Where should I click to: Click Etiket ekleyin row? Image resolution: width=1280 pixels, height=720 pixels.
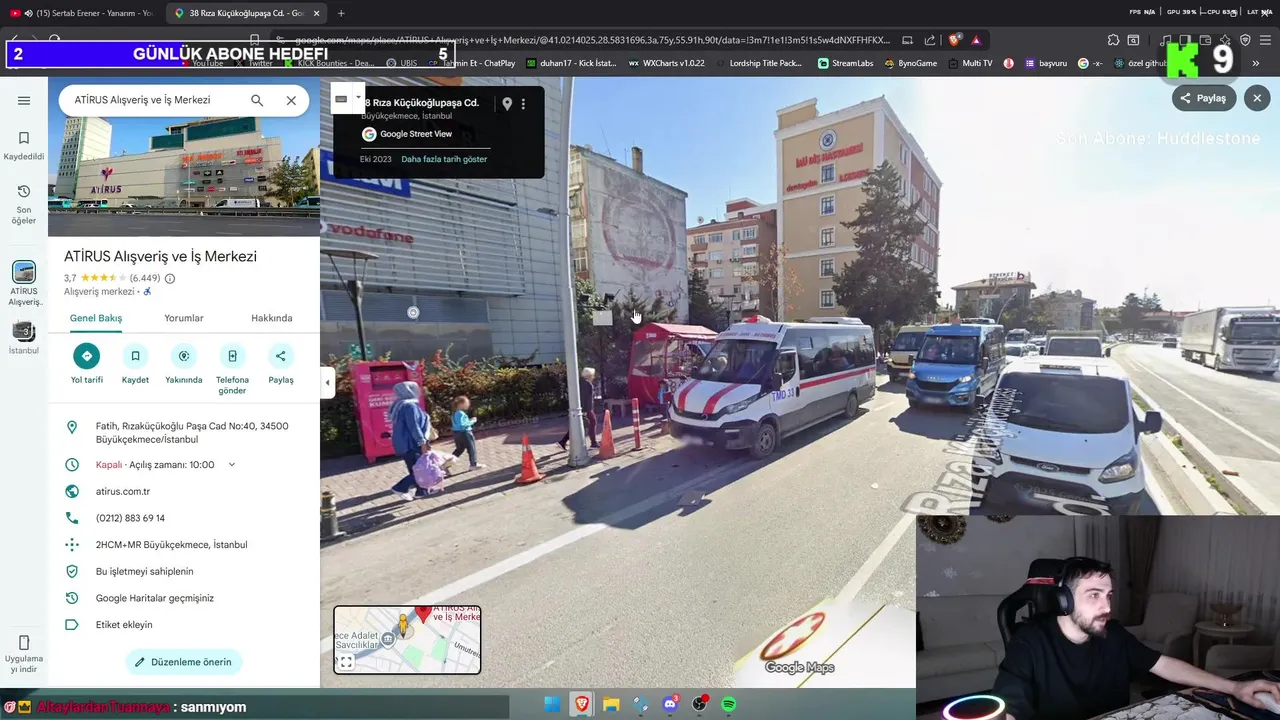184,625
